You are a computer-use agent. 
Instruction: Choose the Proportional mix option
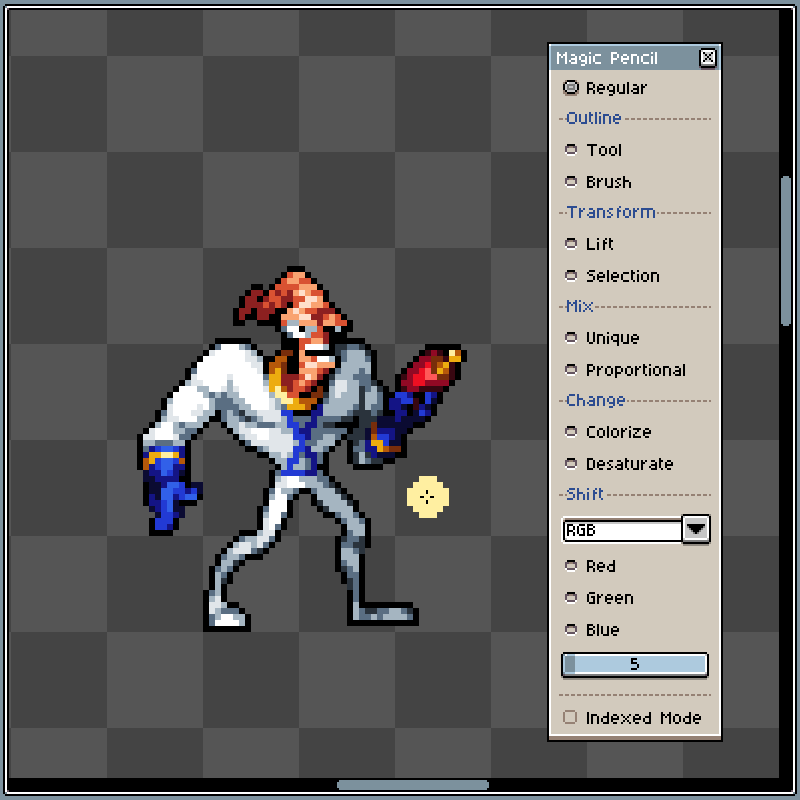625,370
